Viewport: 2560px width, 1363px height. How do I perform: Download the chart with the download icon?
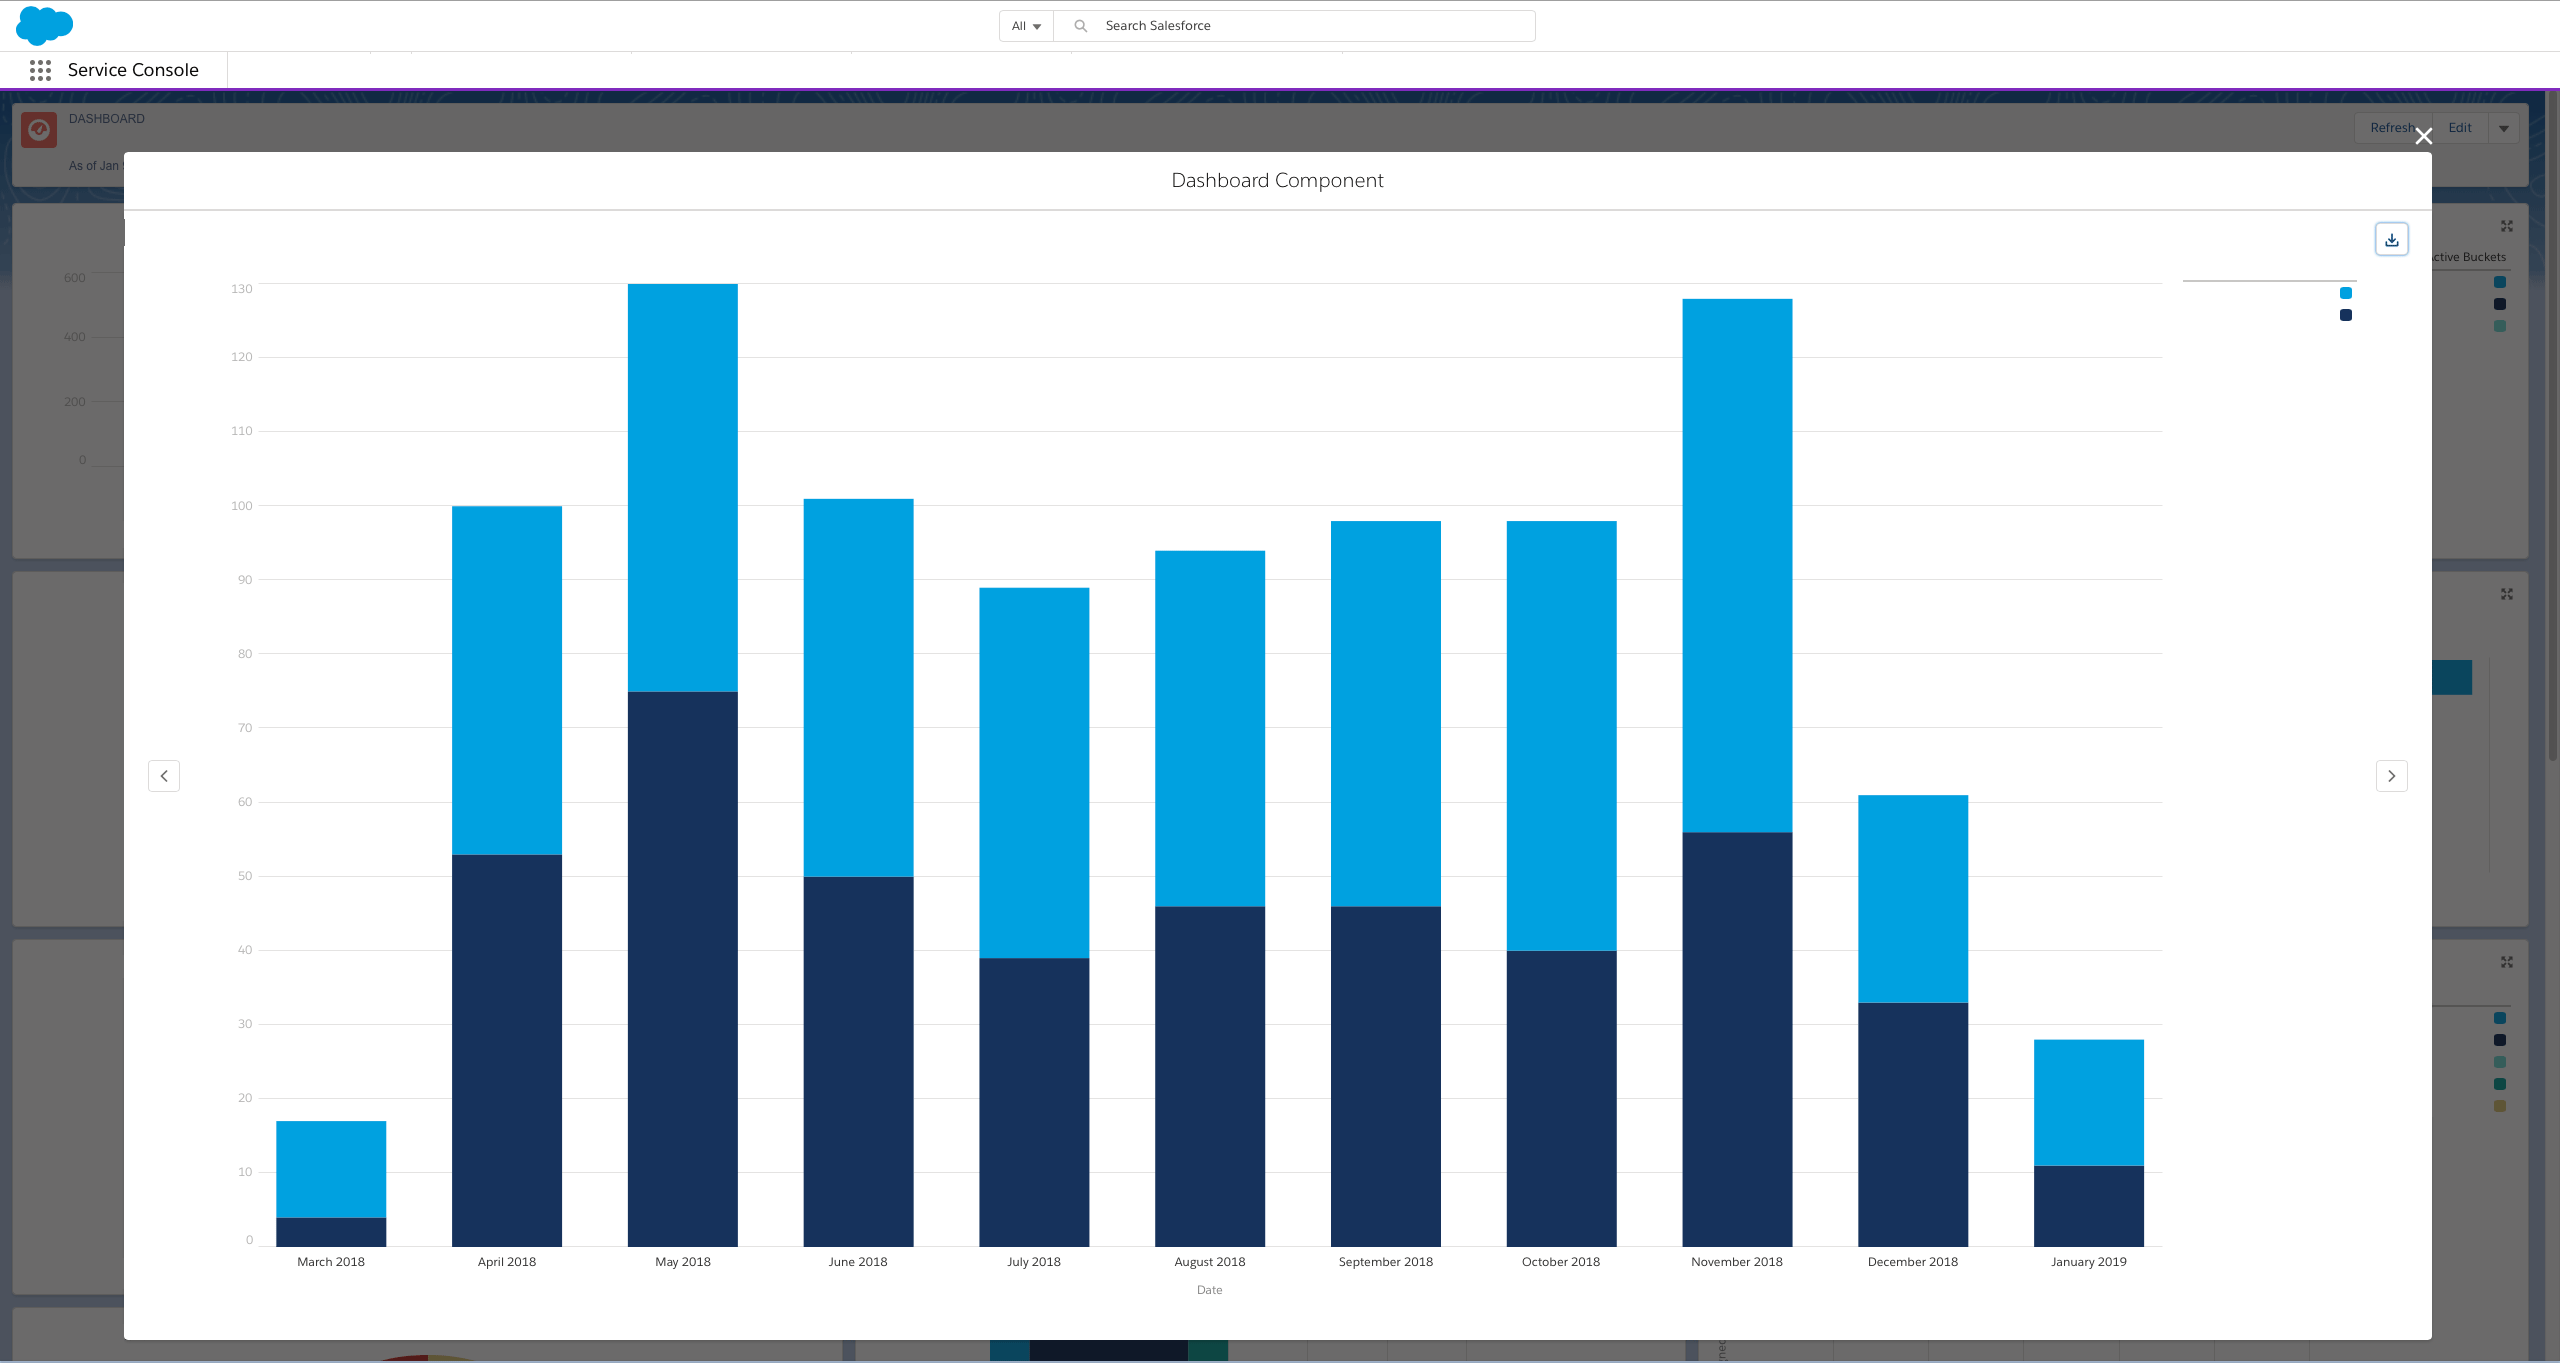[2391, 240]
